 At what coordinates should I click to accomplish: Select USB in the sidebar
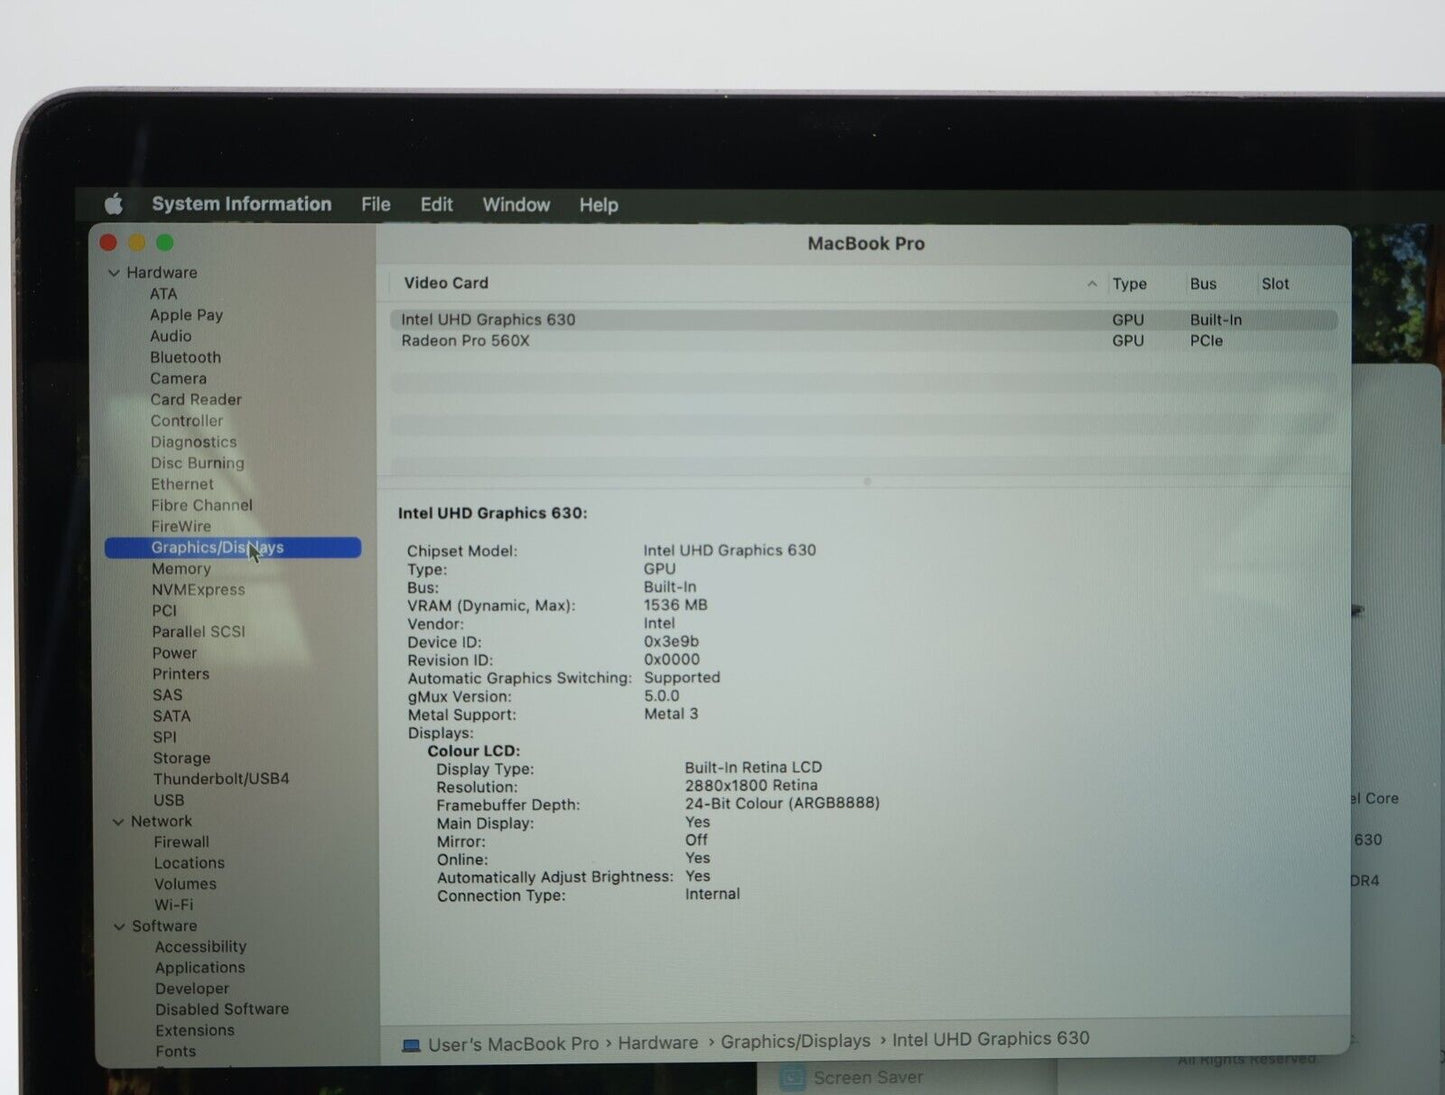pos(168,800)
